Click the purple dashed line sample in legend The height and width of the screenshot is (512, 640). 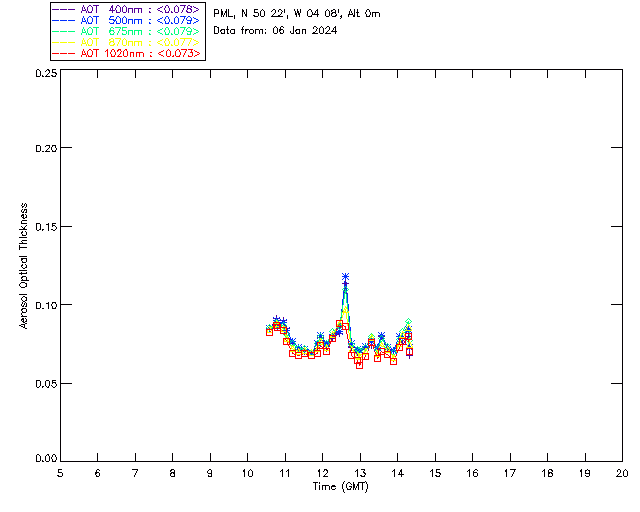point(64,9)
